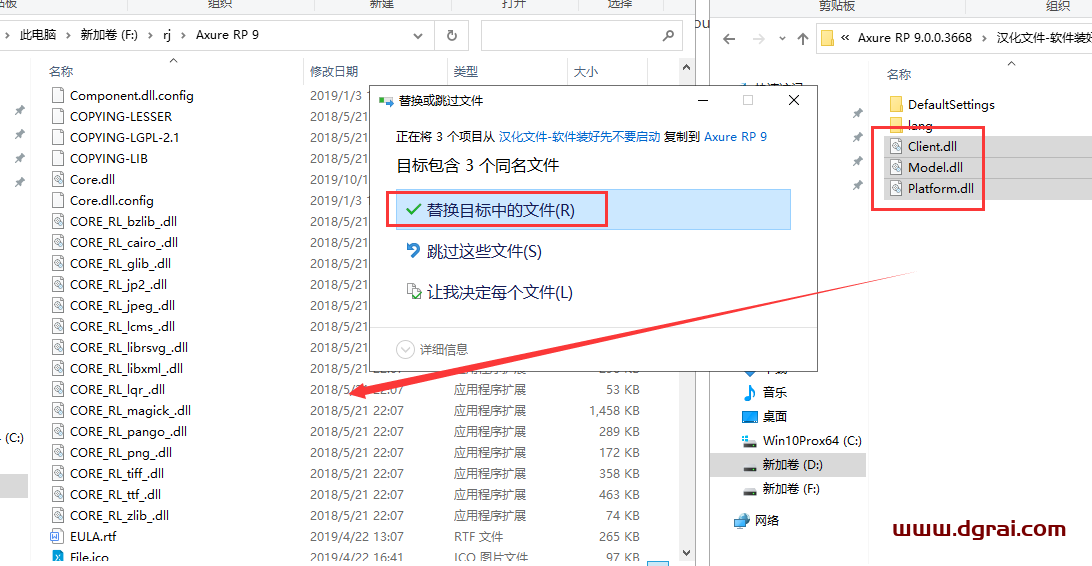1092x566 pixels.
Task: Select Core.dll.config file icon
Action: pos(58,201)
